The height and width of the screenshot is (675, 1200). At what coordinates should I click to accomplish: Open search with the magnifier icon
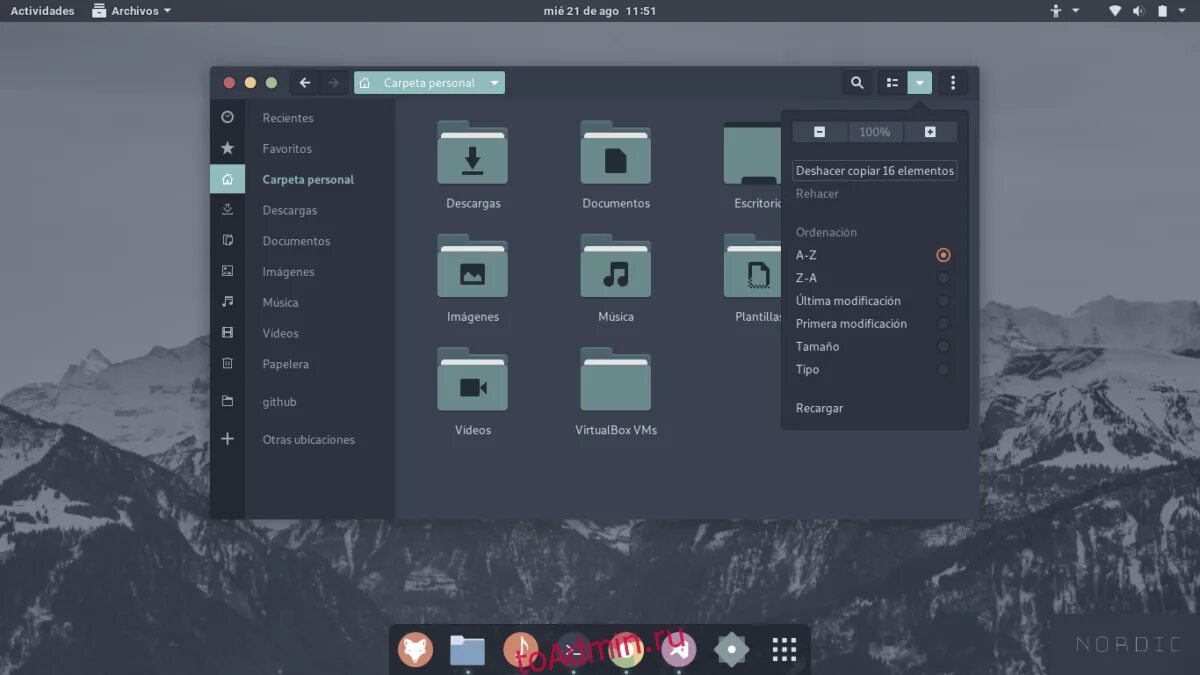(x=857, y=83)
